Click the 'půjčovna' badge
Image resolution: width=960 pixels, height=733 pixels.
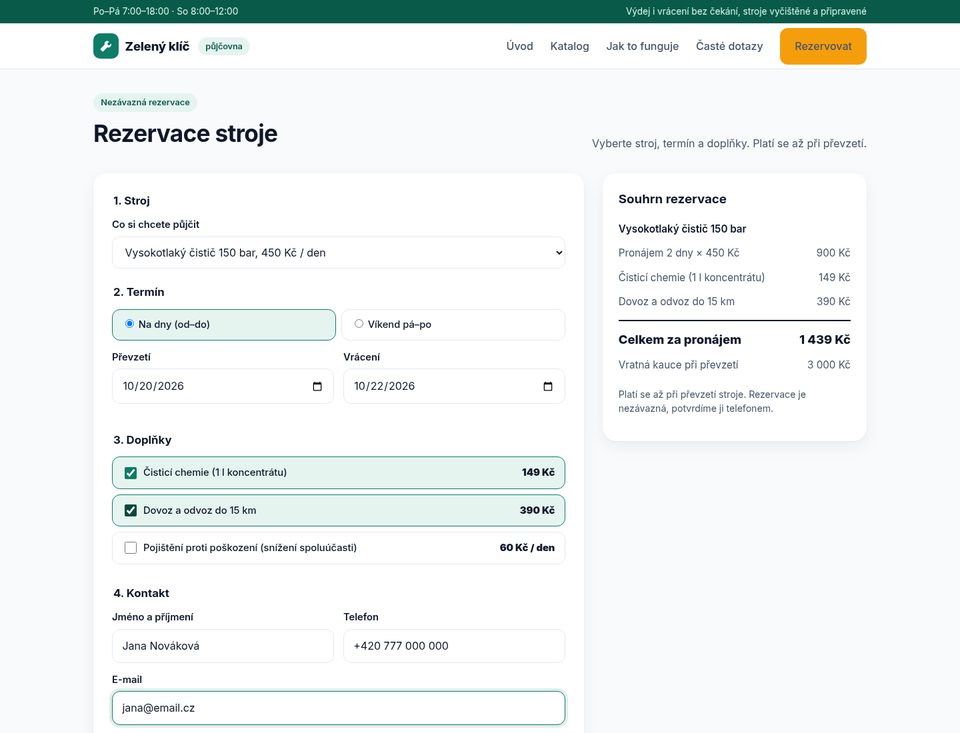tap(223, 47)
